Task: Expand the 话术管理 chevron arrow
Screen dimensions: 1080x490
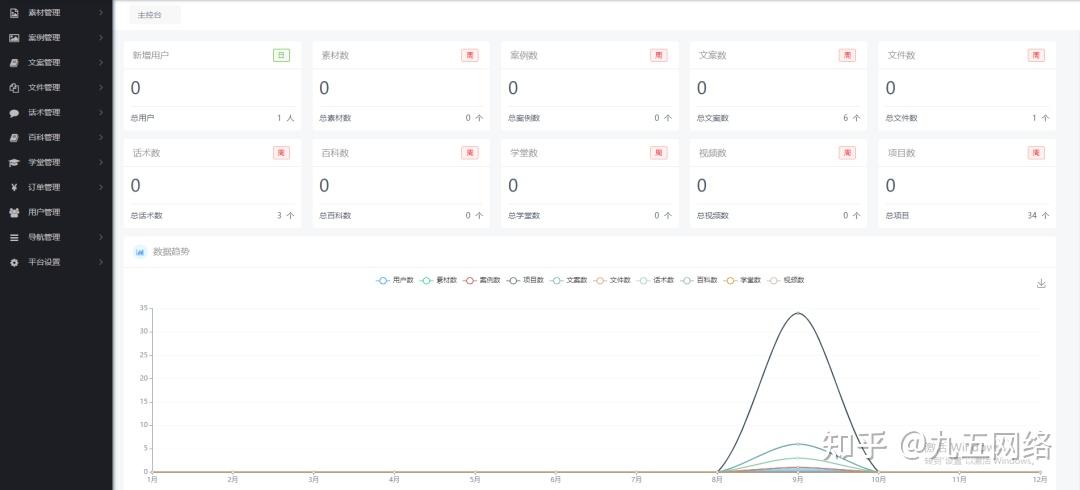Action: pyautogui.click(x=101, y=112)
